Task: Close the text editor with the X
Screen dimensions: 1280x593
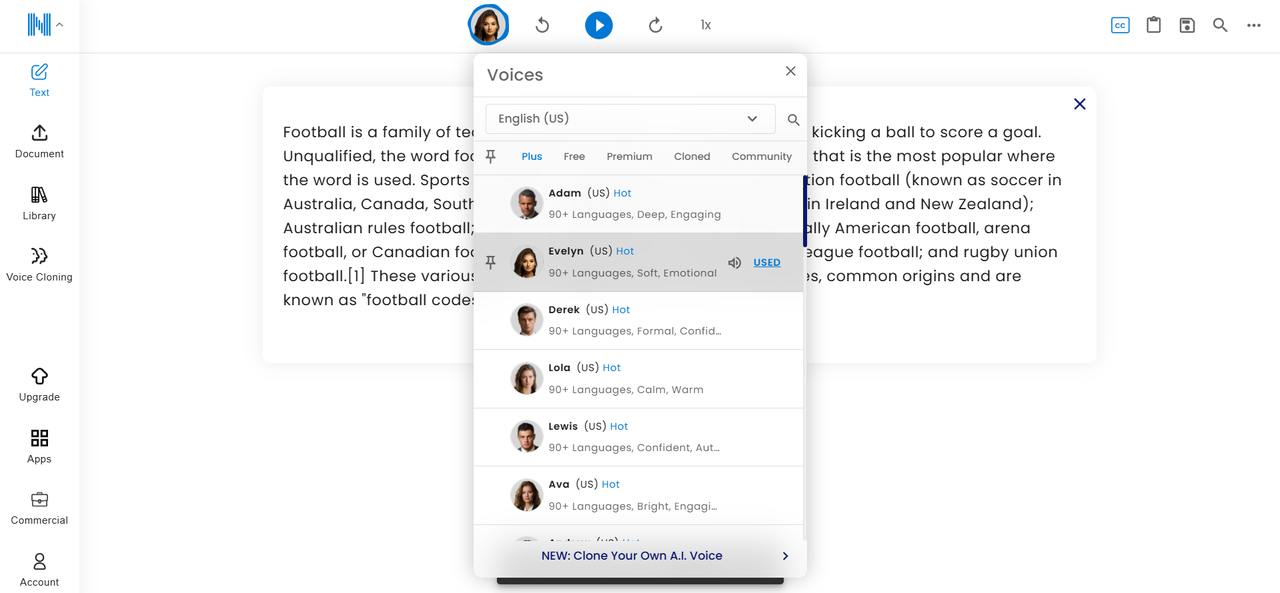Action: pyautogui.click(x=1080, y=104)
